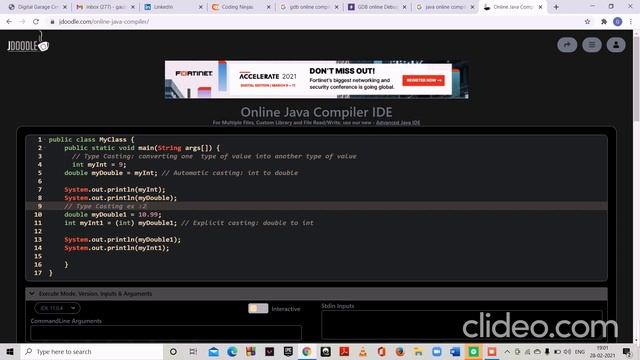Open the notification center icon
The width and height of the screenshot is (640, 360).
(x=627, y=351)
